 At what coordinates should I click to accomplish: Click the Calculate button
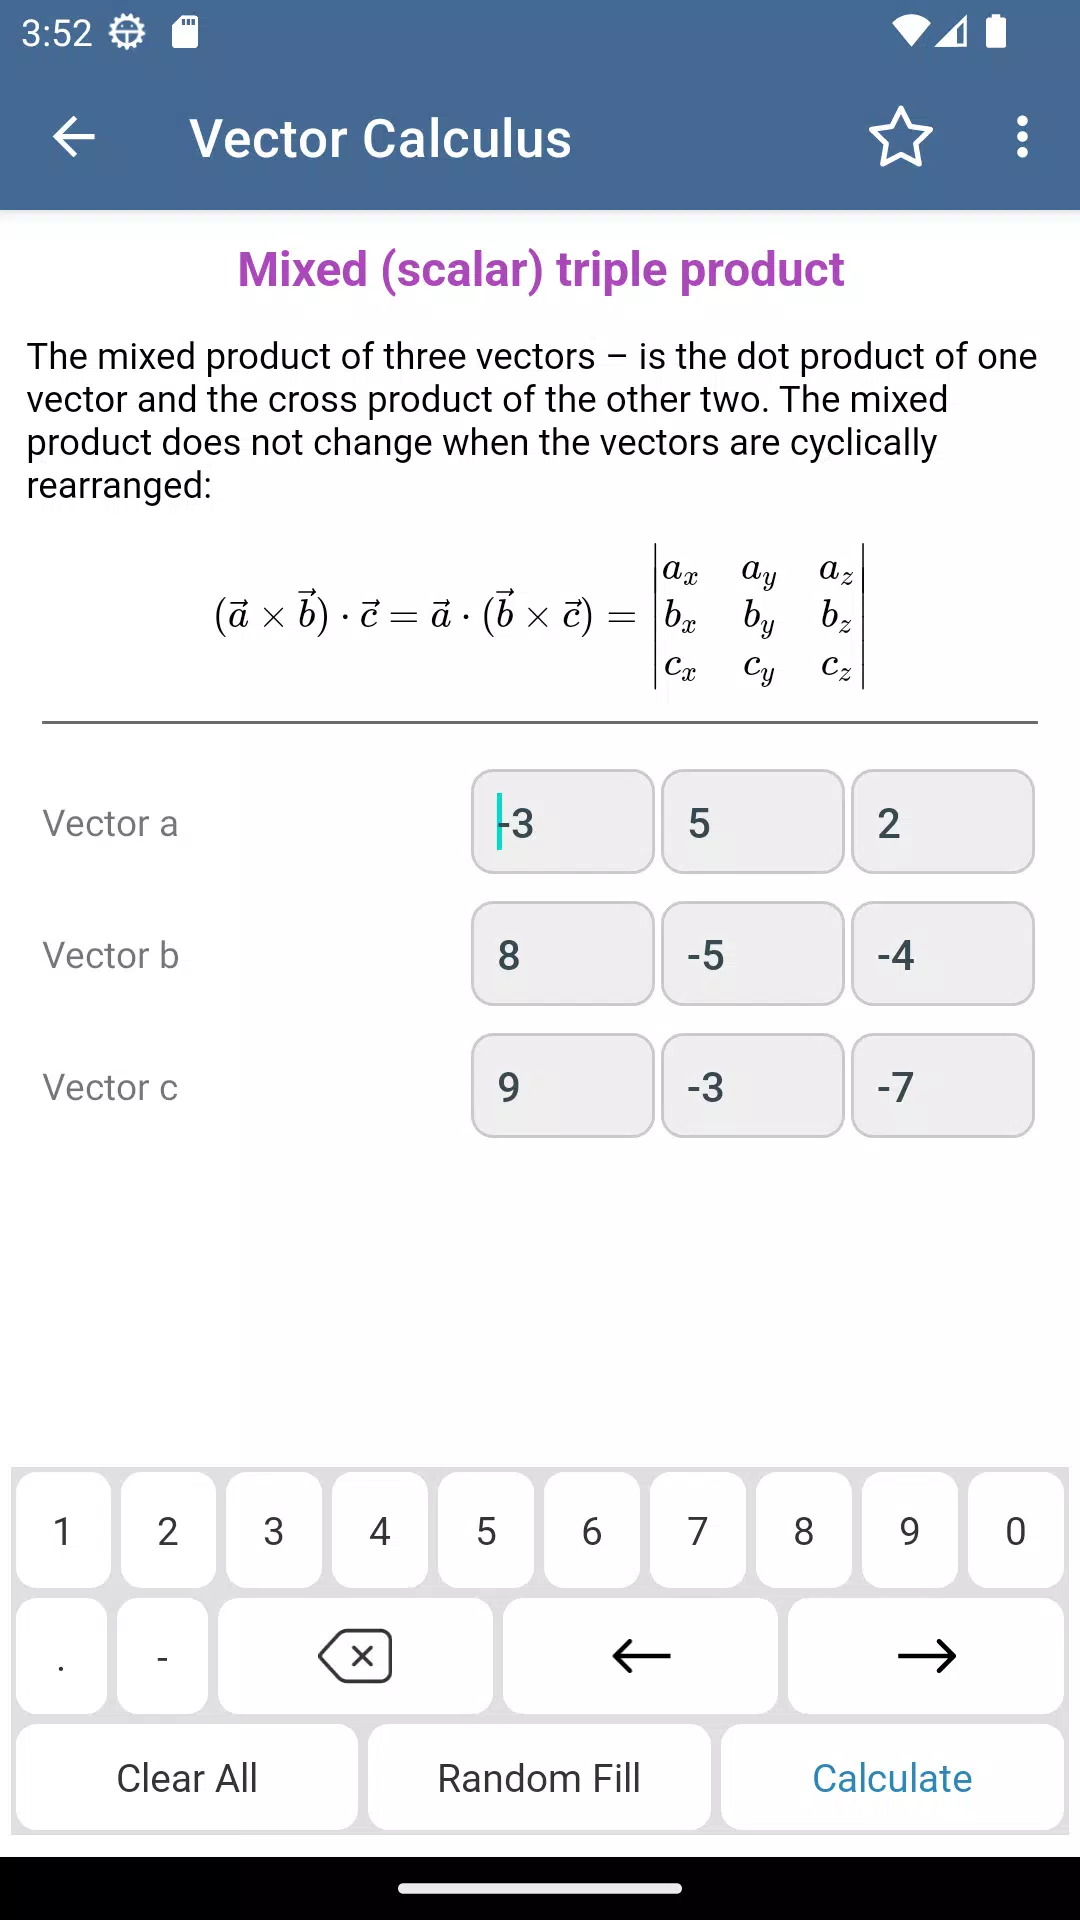(x=892, y=1778)
